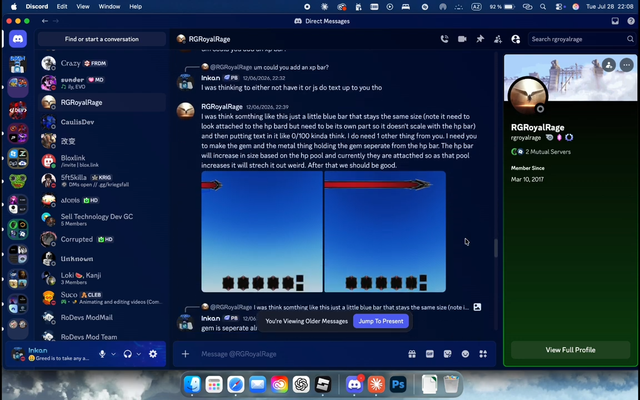Open DM with 改变
The height and width of the screenshot is (400, 640).
[102, 141]
